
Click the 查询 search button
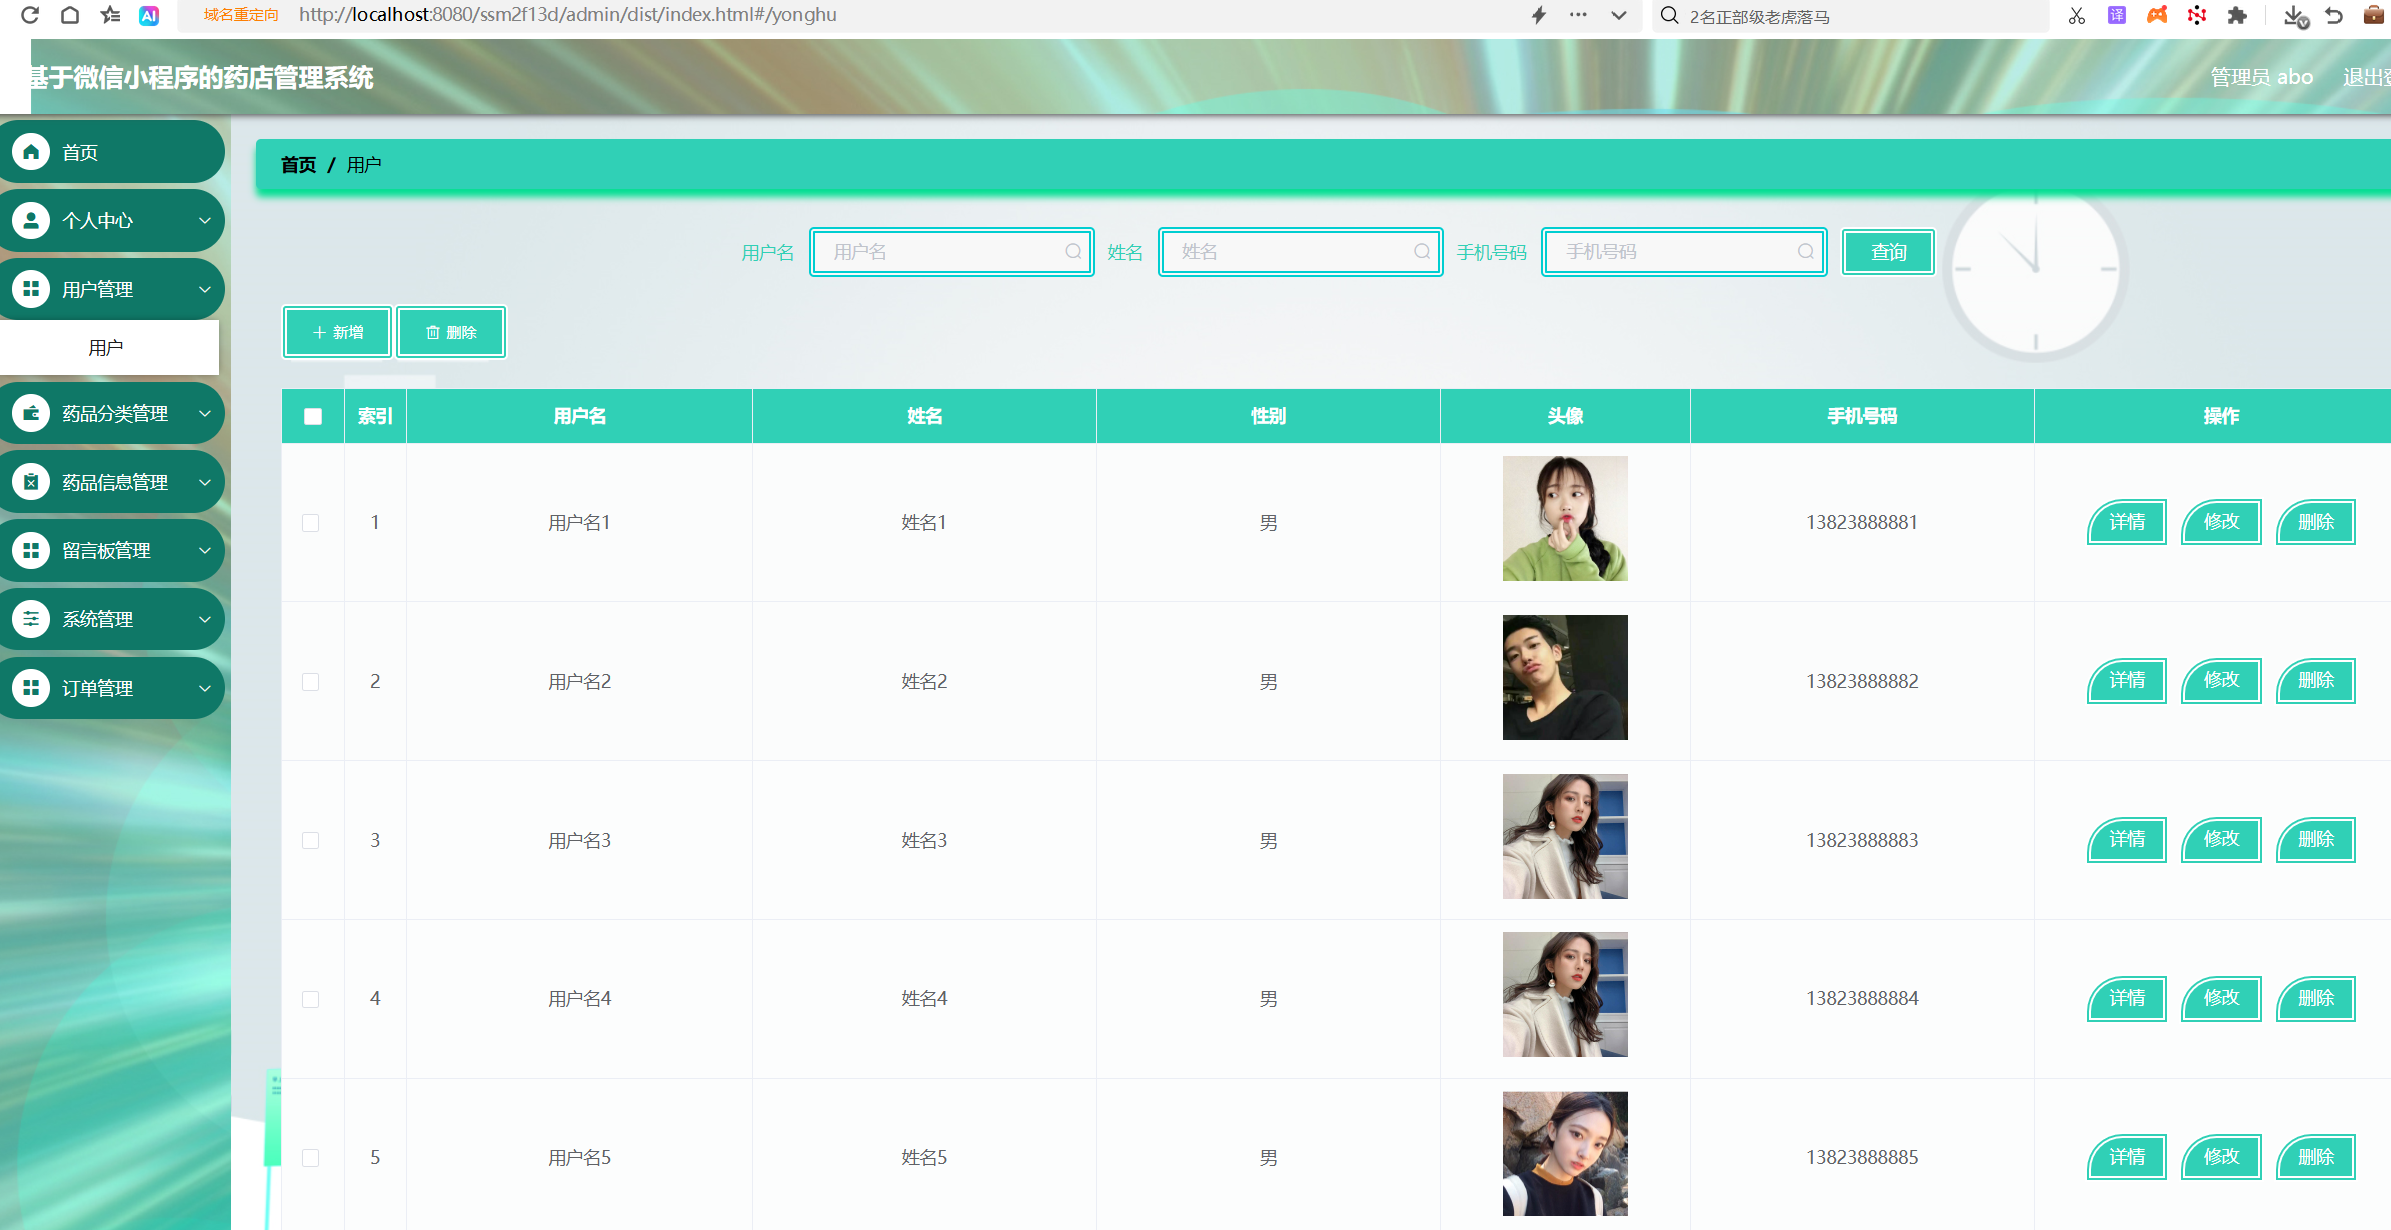[x=1888, y=252]
